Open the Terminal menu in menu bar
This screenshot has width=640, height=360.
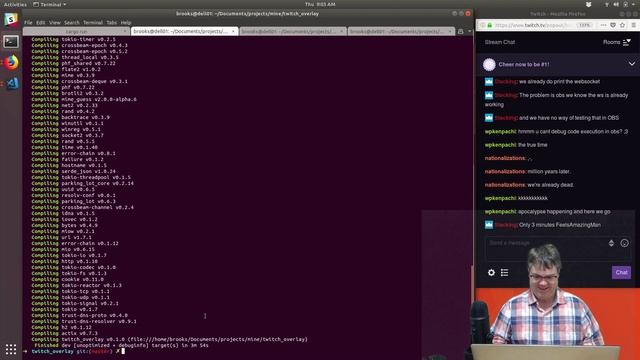point(93,22)
